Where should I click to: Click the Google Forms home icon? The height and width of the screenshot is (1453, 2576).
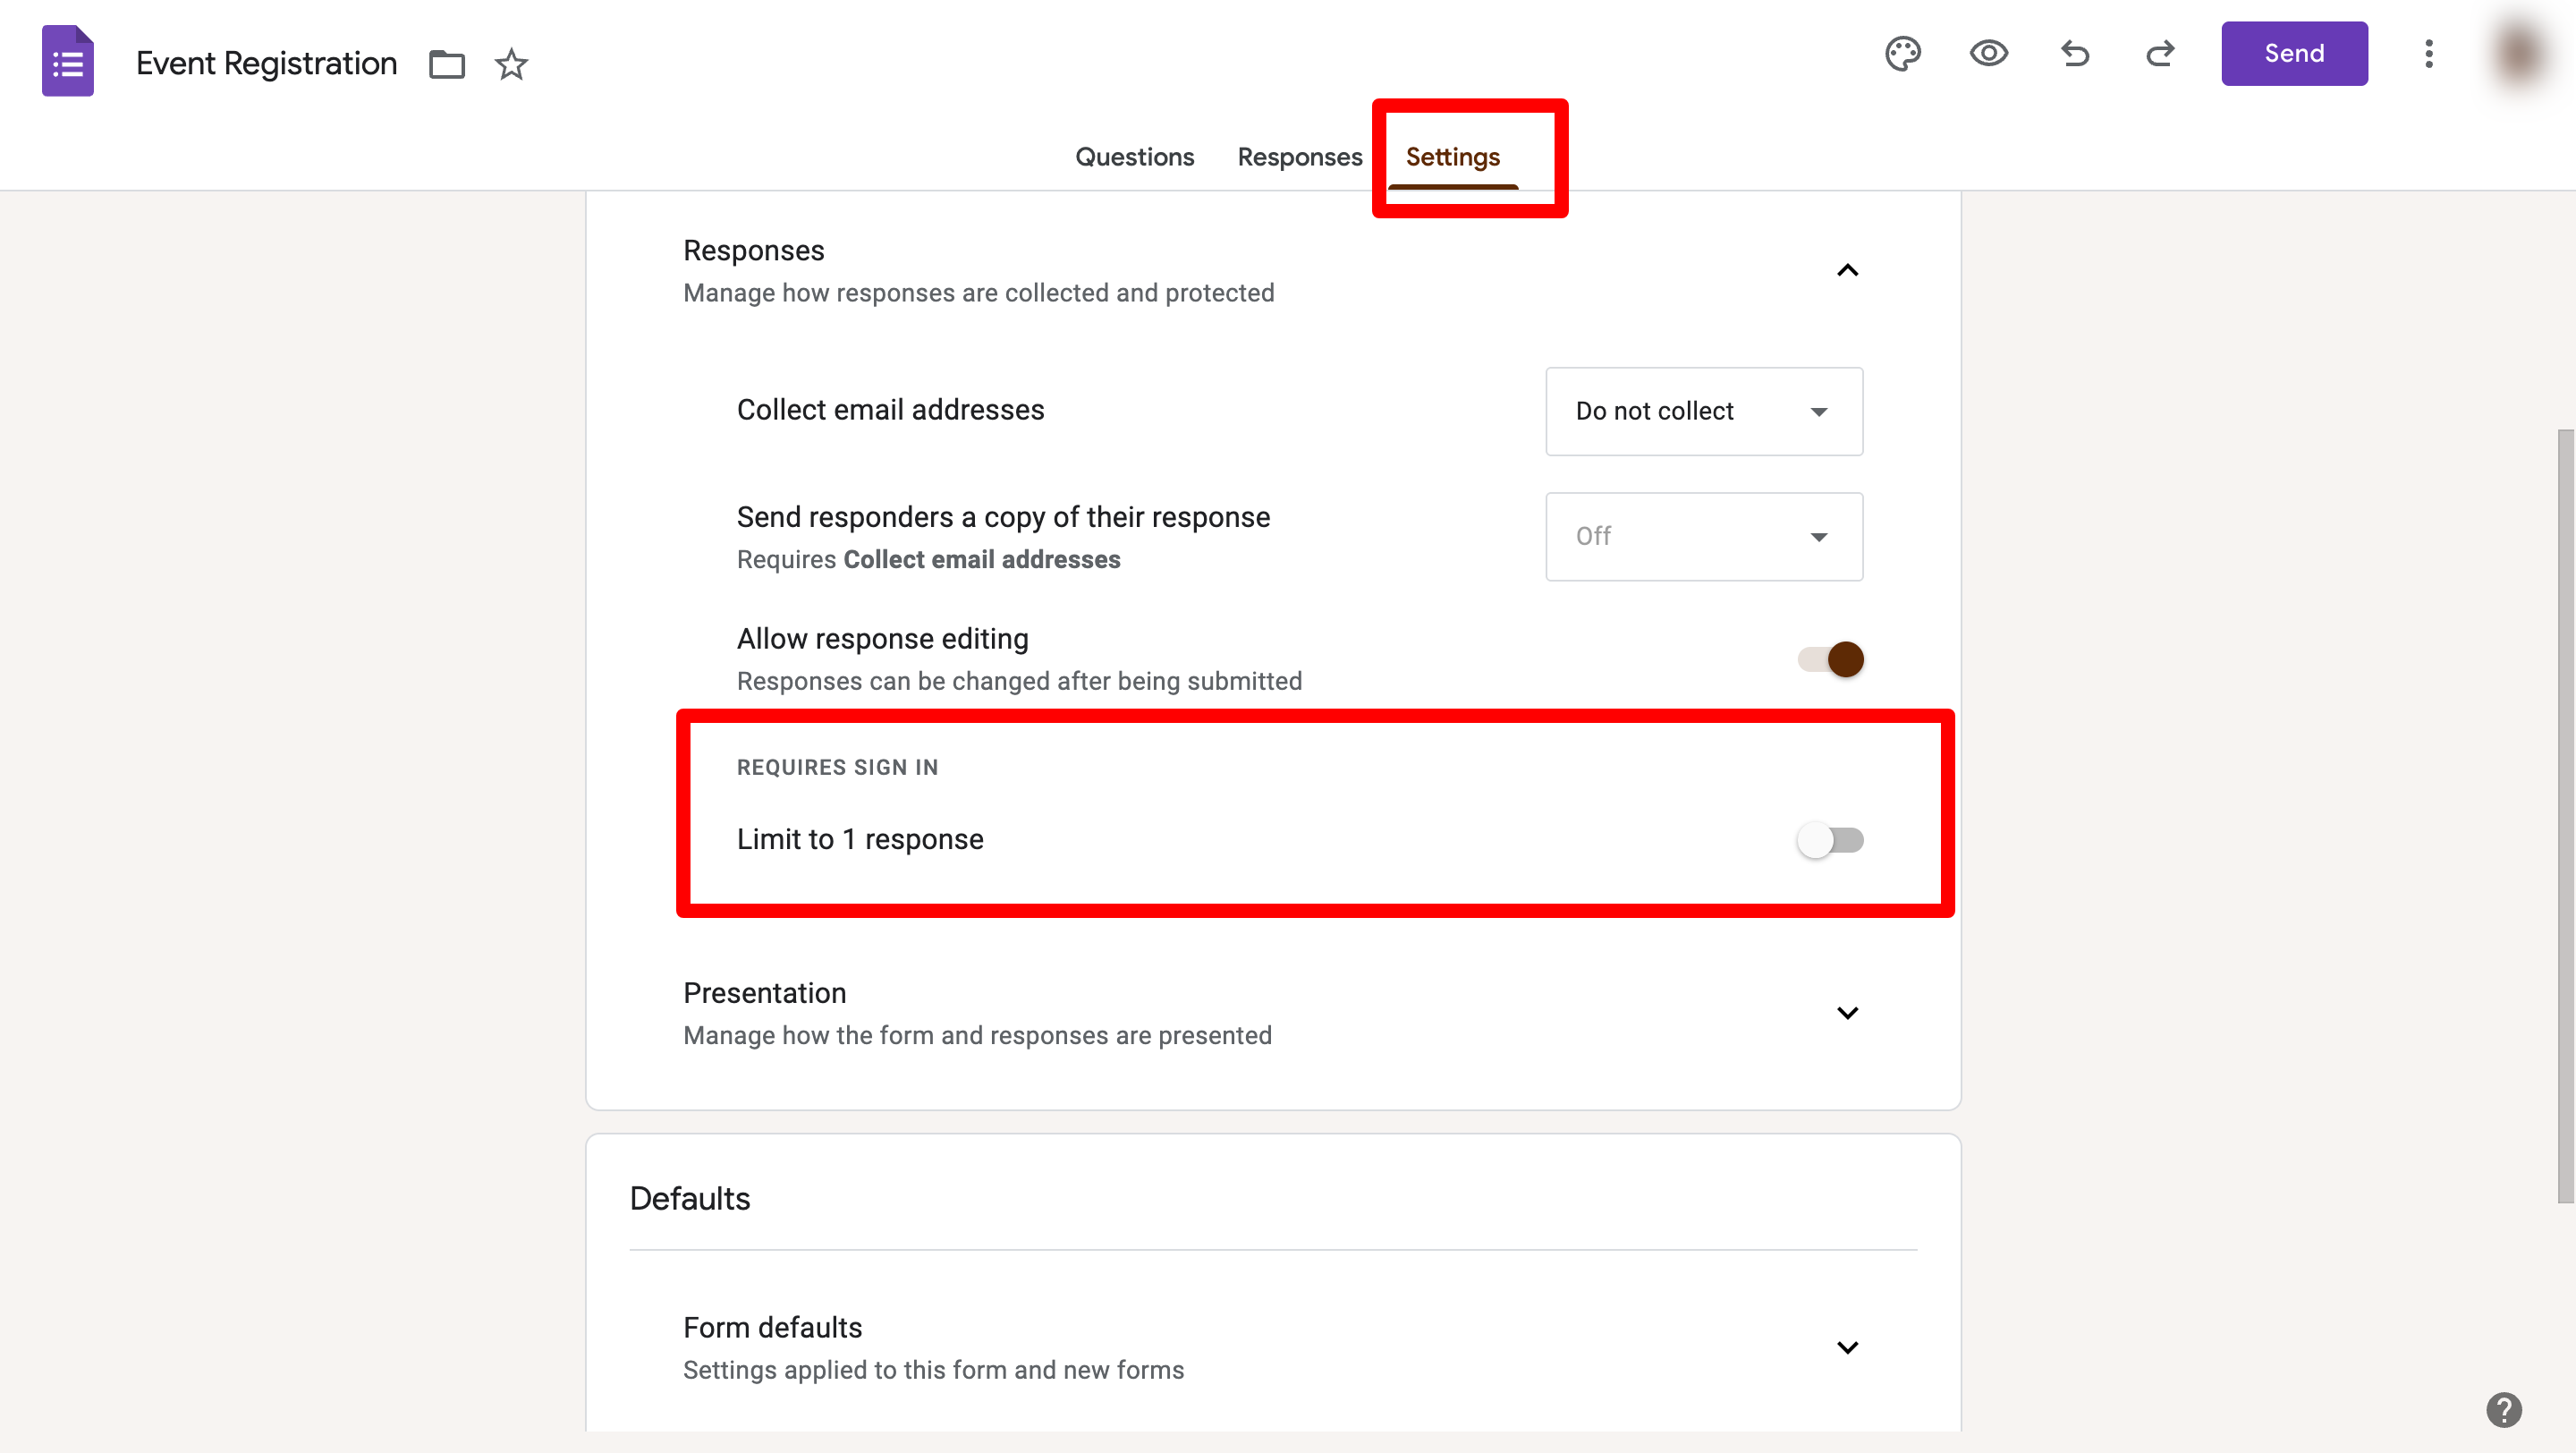coord(68,62)
